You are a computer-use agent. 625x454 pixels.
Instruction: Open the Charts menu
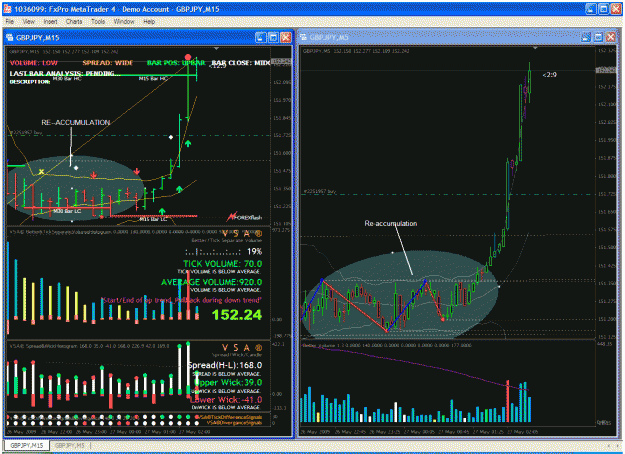pyautogui.click(x=74, y=22)
